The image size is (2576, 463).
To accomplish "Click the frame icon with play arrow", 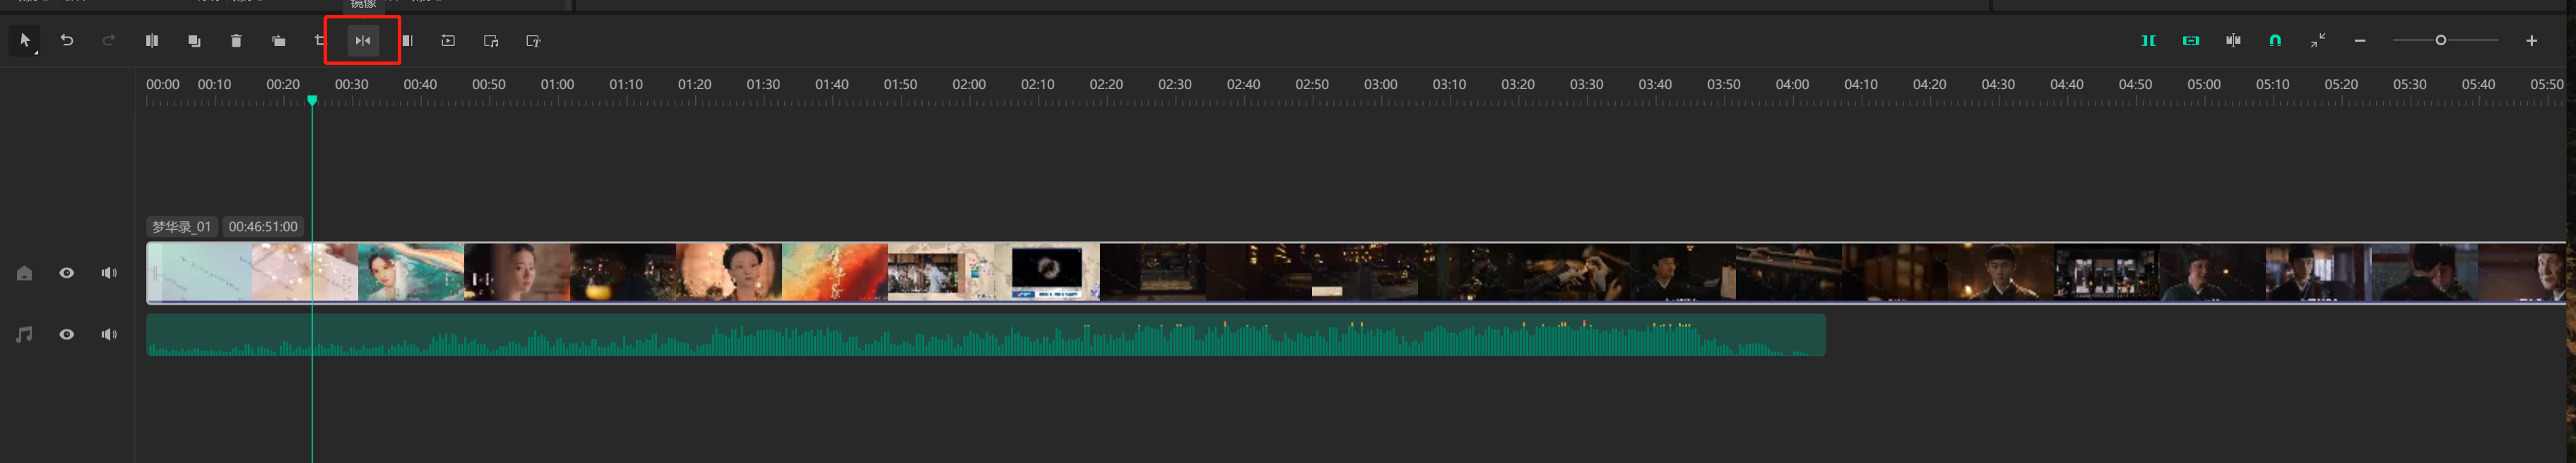I will tap(448, 41).
